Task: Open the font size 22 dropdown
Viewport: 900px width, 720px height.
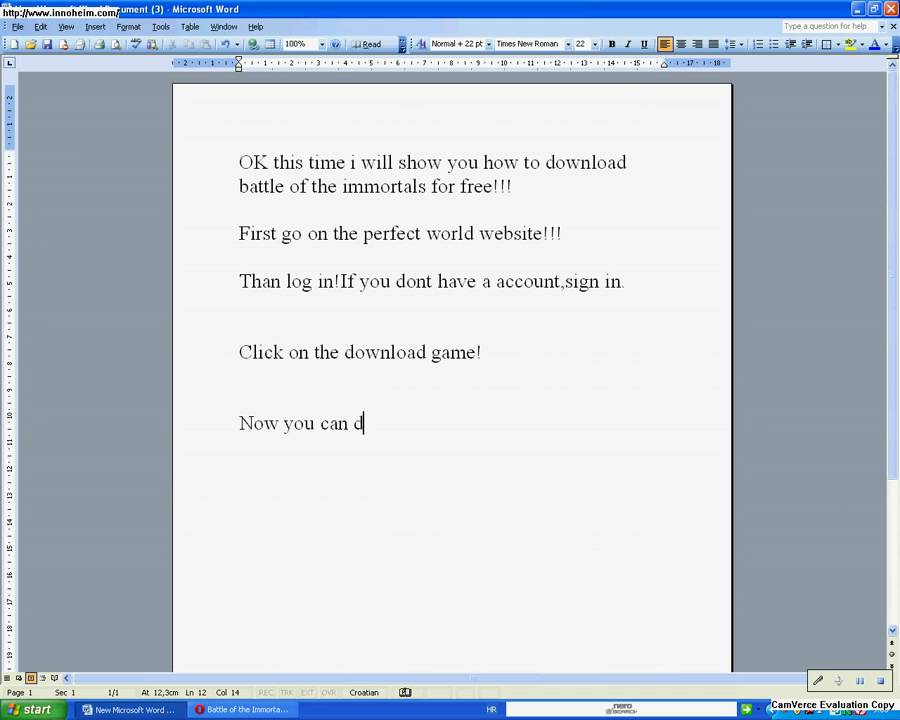Action: click(595, 44)
